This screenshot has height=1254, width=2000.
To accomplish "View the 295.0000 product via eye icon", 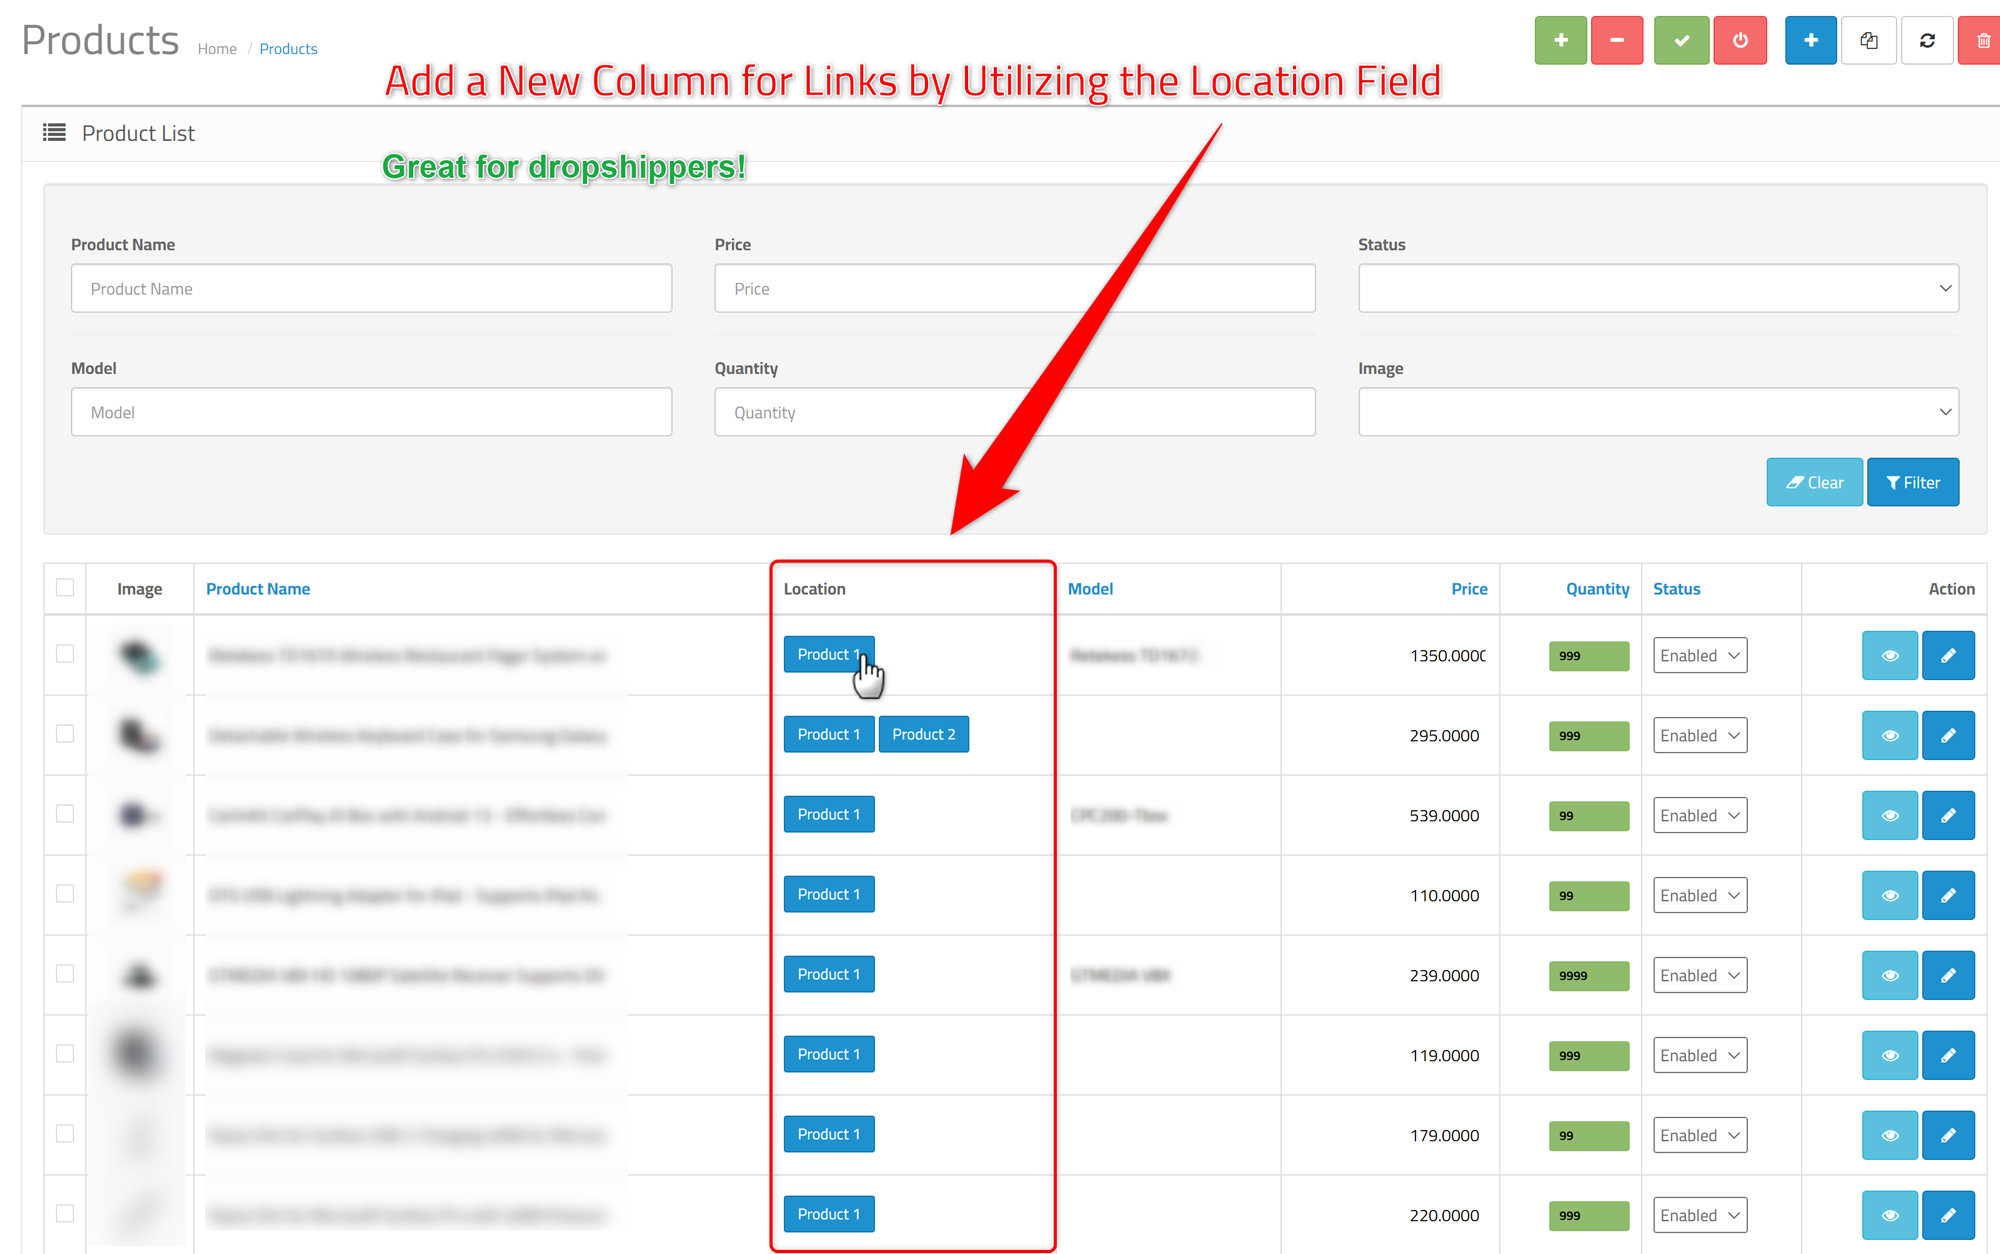I will click(x=1889, y=736).
